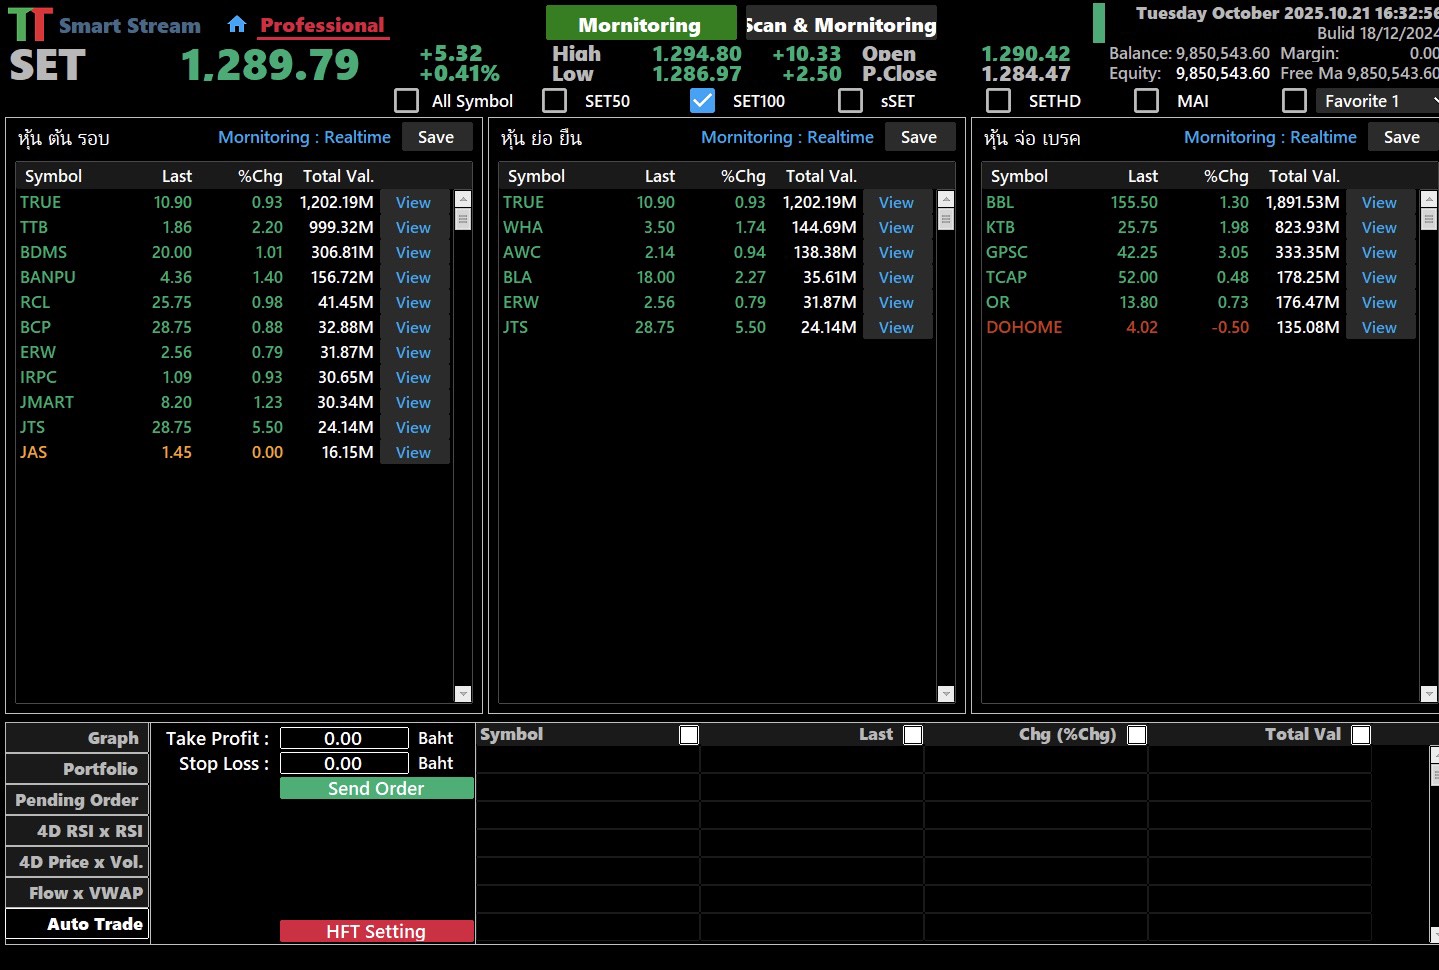Tick the All Symbol checkbox
The height and width of the screenshot is (970, 1439).
click(x=407, y=101)
